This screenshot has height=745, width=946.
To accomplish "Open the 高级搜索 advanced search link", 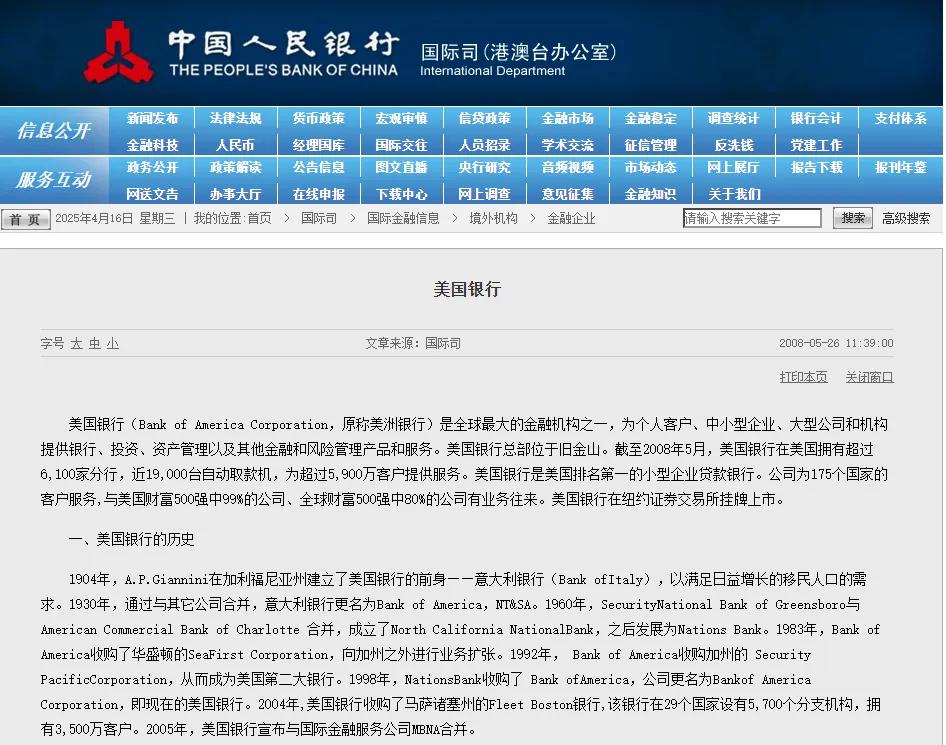I will point(906,218).
